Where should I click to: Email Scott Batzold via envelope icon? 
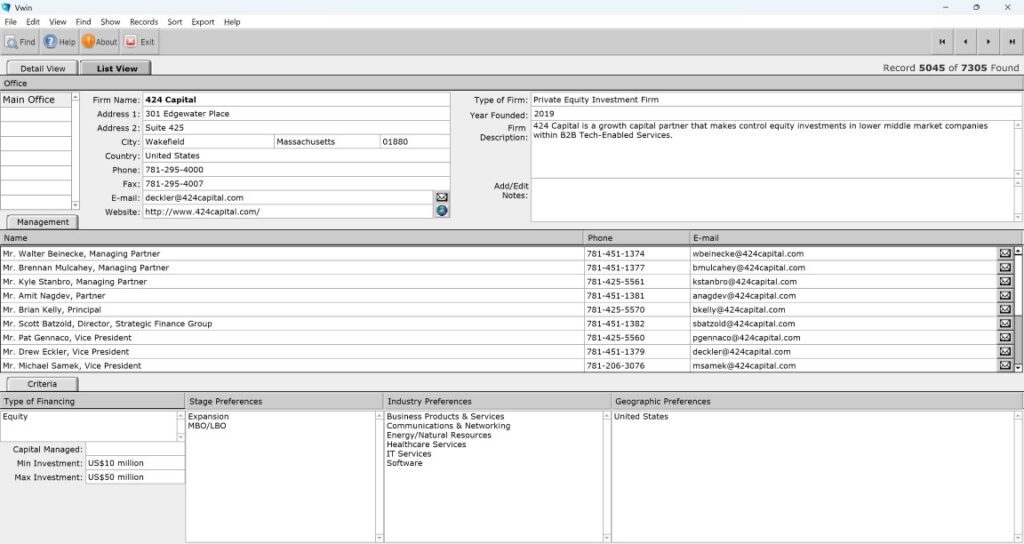tap(1005, 323)
